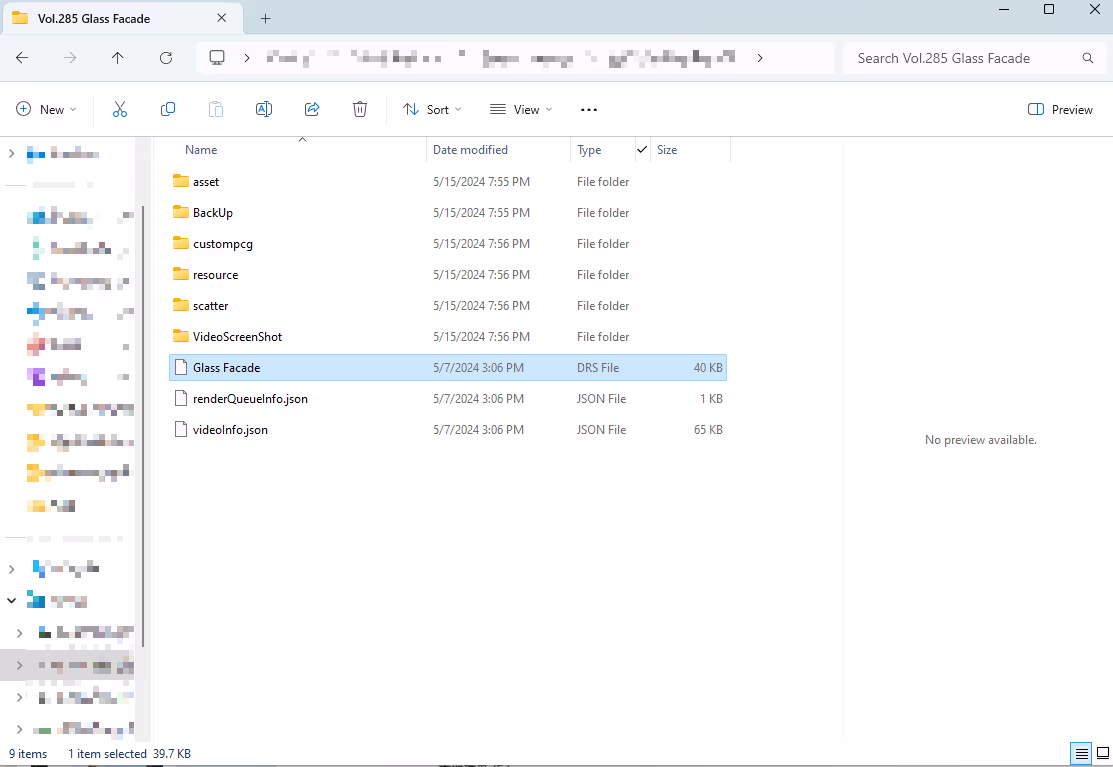The image size is (1113, 767).
Task: Click the DRS File type cell
Action: [598, 368]
